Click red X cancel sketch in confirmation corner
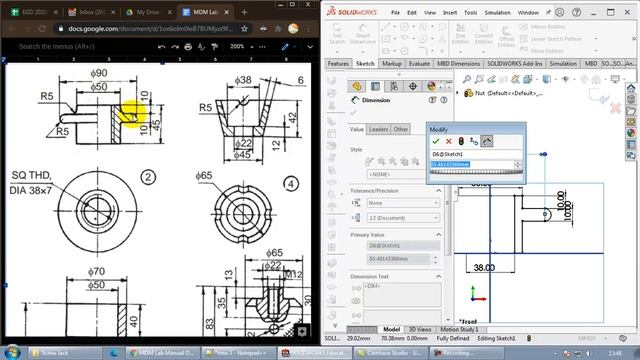 point(616,108)
